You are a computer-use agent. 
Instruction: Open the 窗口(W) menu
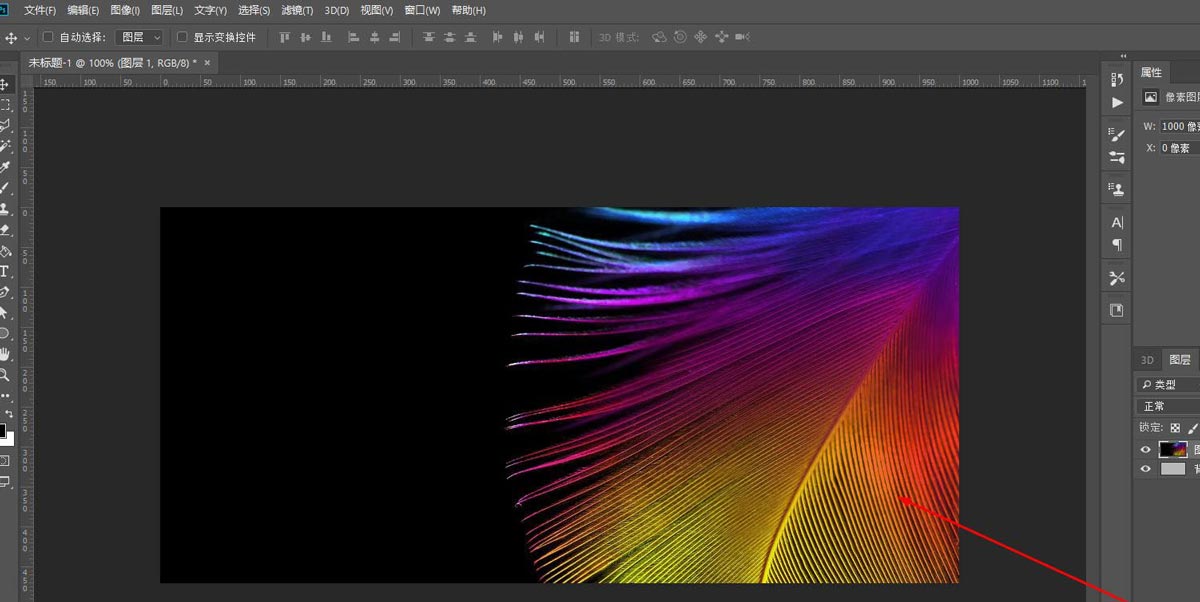pyautogui.click(x=422, y=10)
